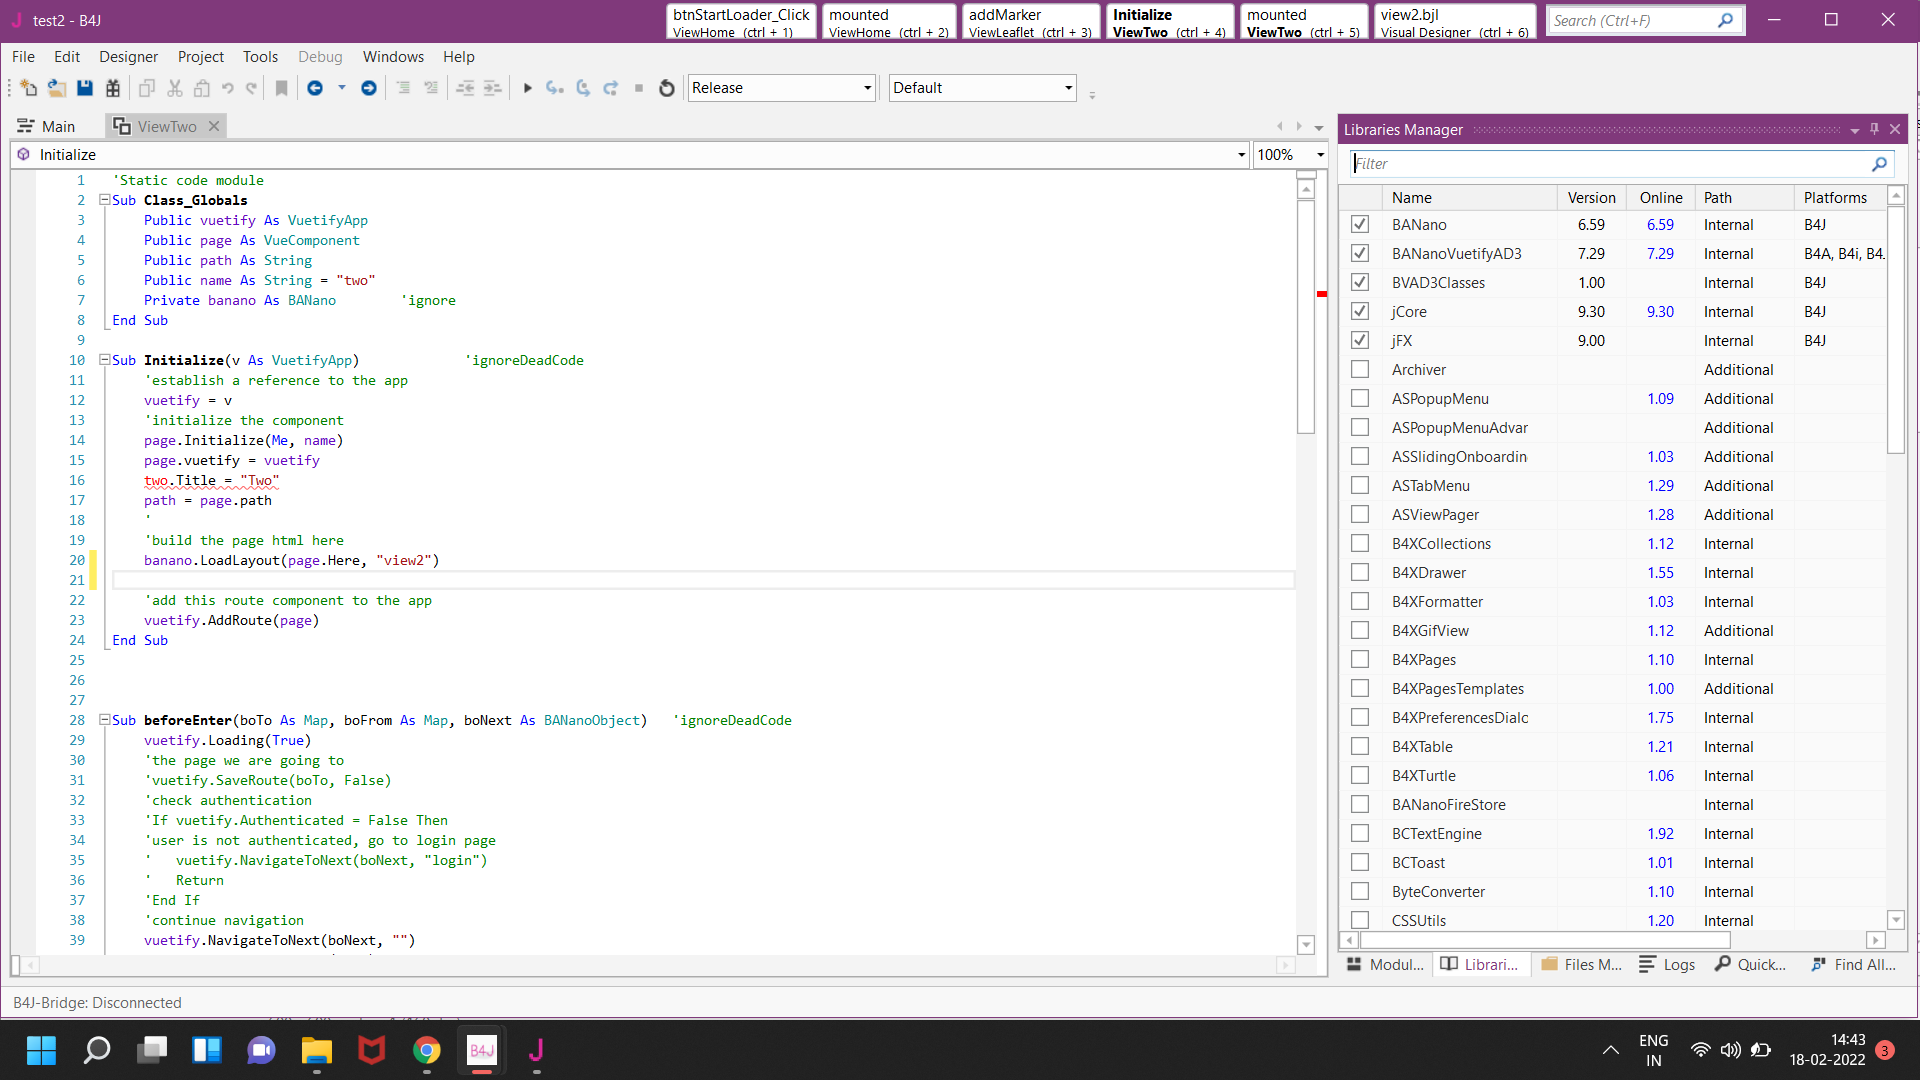Uncheck the BANanoVuetifyAD3 library
The width and height of the screenshot is (1920, 1080).
[x=1359, y=253]
